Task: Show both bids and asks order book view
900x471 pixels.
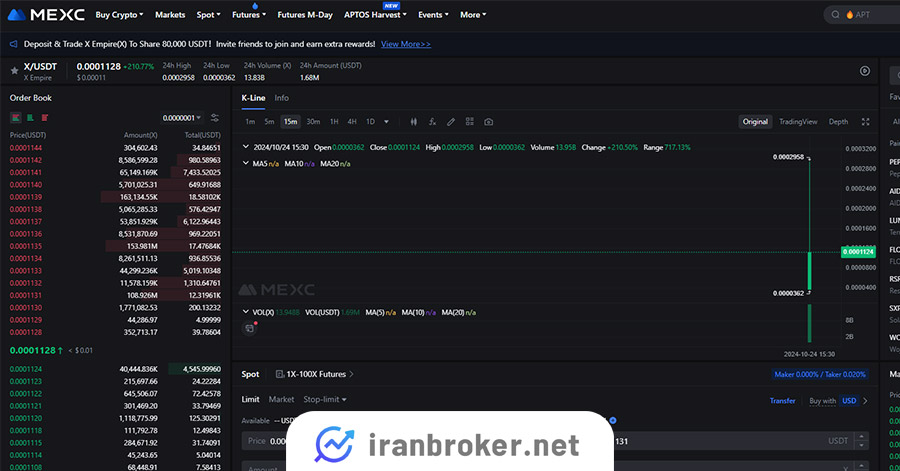Action: coord(15,118)
